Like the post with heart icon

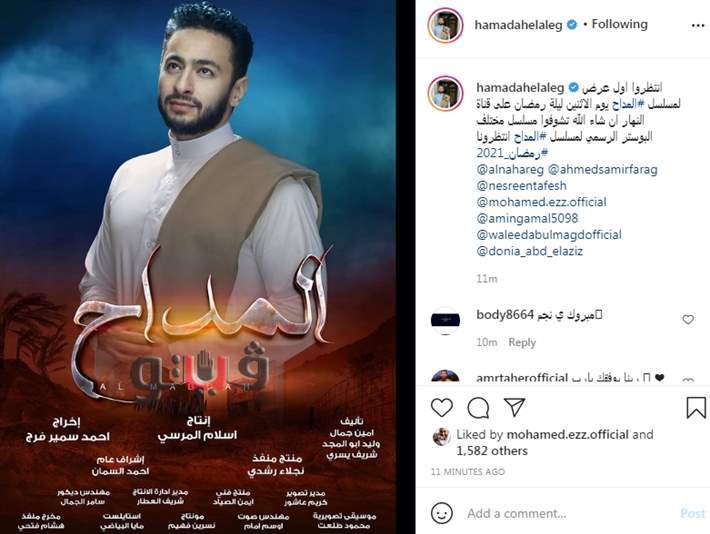coord(441,408)
